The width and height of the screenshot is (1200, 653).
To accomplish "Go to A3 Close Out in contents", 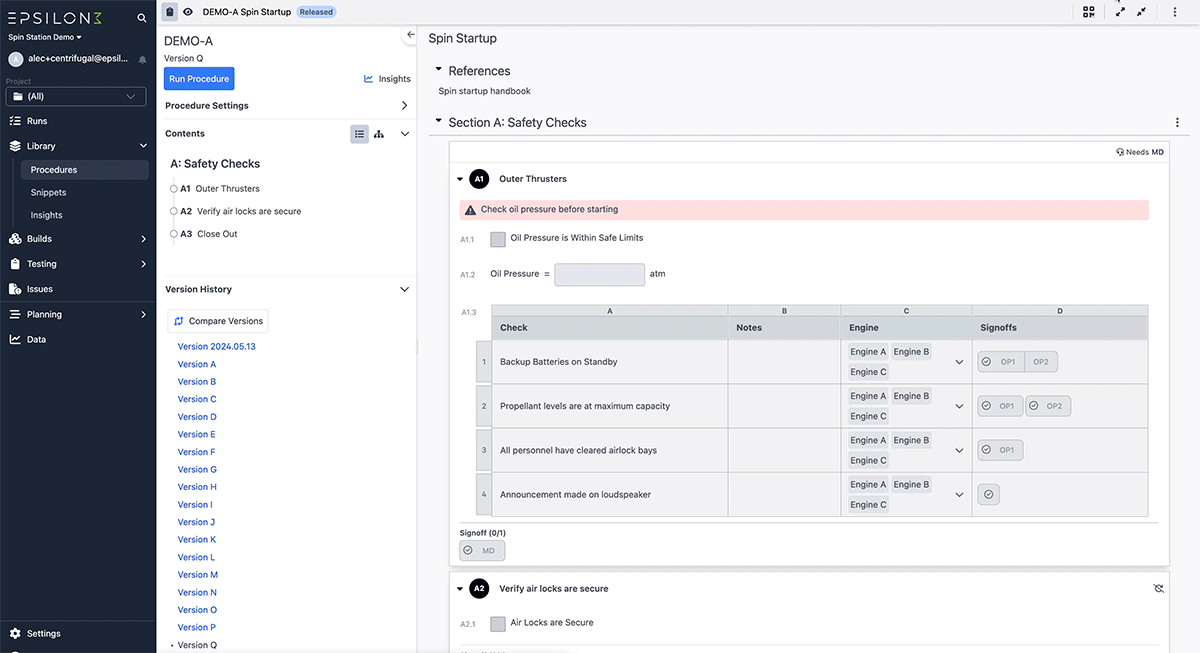I will pos(209,234).
